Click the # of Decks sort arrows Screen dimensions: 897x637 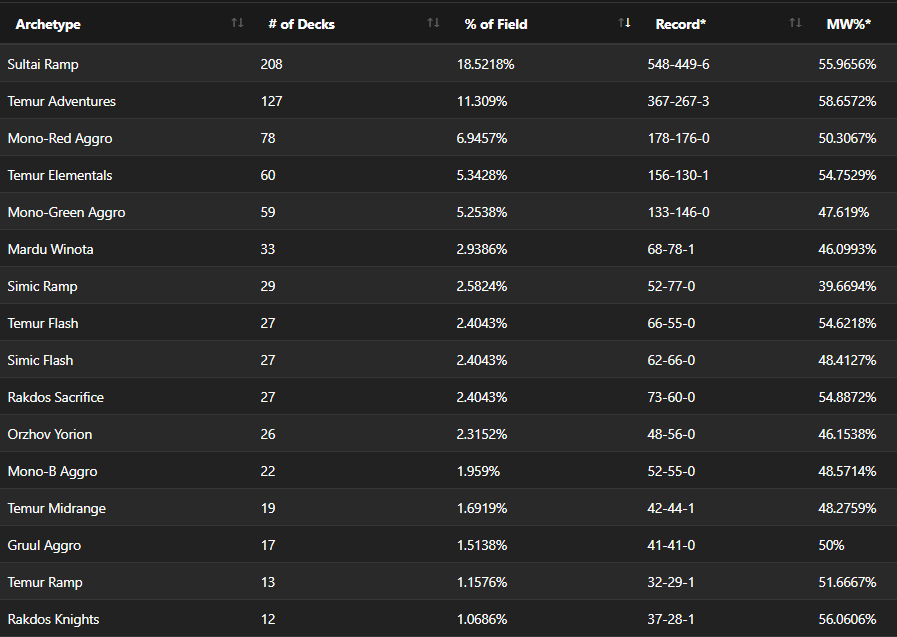[x=433, y=23]
